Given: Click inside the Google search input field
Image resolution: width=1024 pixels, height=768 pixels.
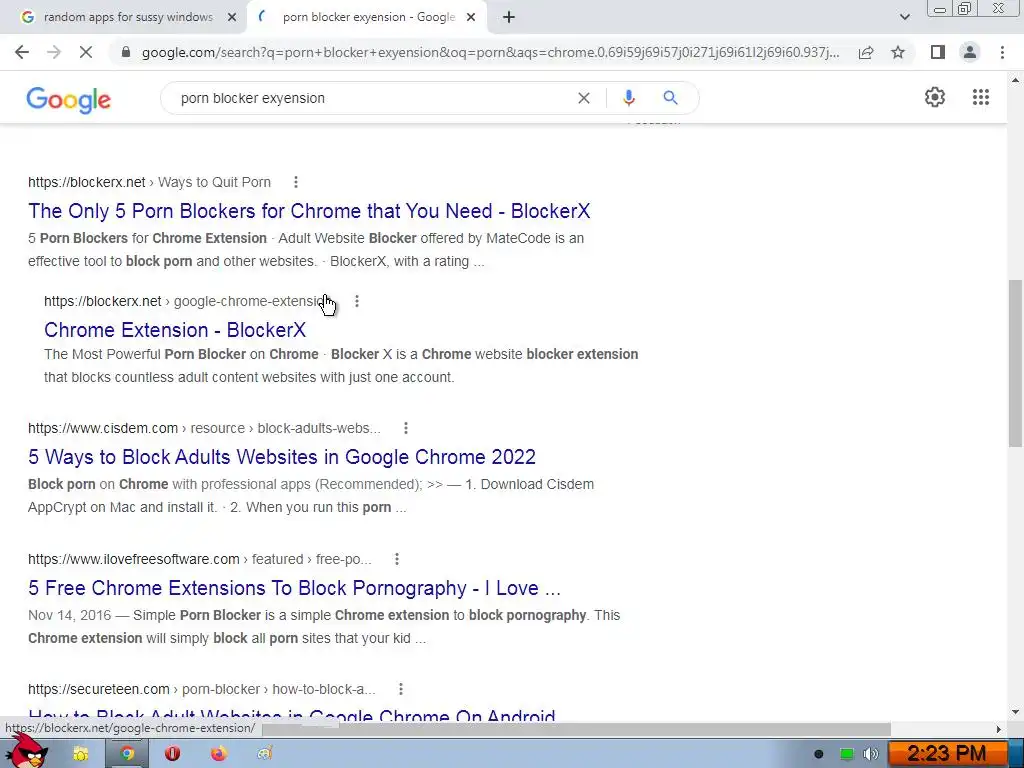Looking at the screenshot, I should click(372, 98).
